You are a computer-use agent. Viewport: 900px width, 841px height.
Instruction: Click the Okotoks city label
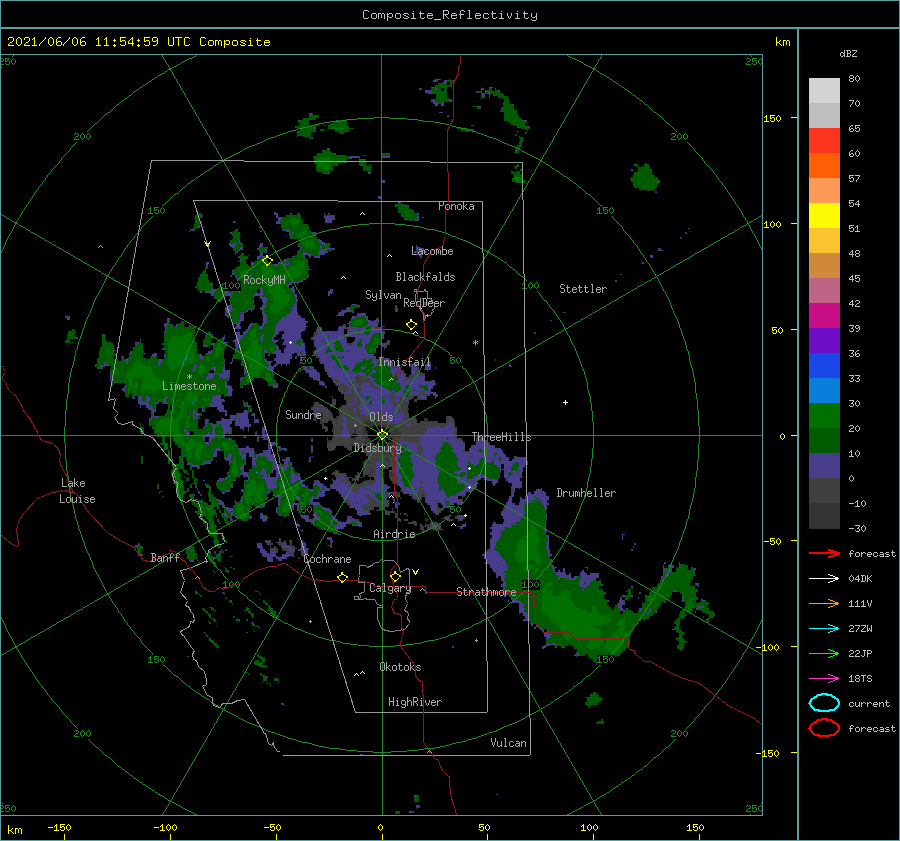pyautogui.click(x=400, y=667)
